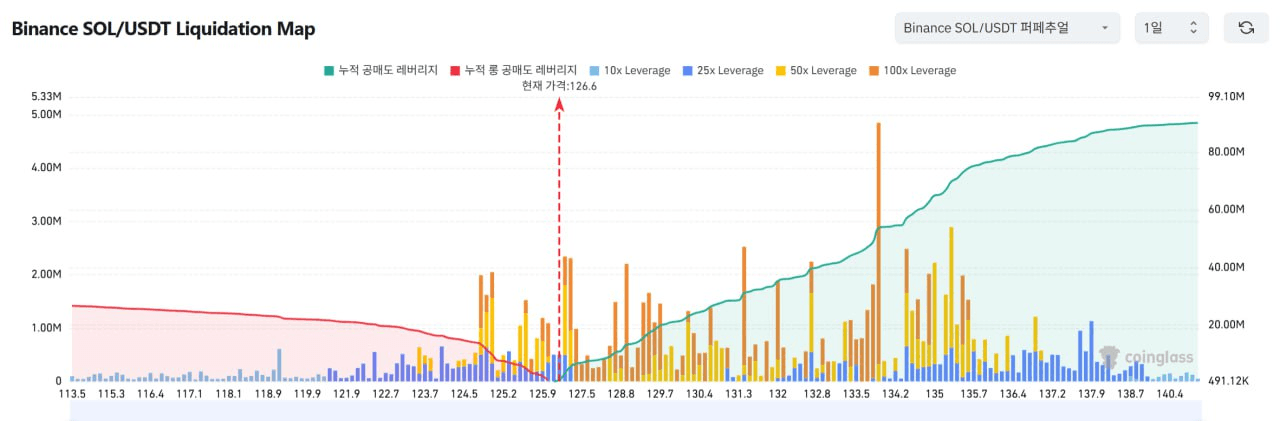
Task: Toggle the 누적 롱 공매도 레버리지 legend series
Action: [514, 71]
